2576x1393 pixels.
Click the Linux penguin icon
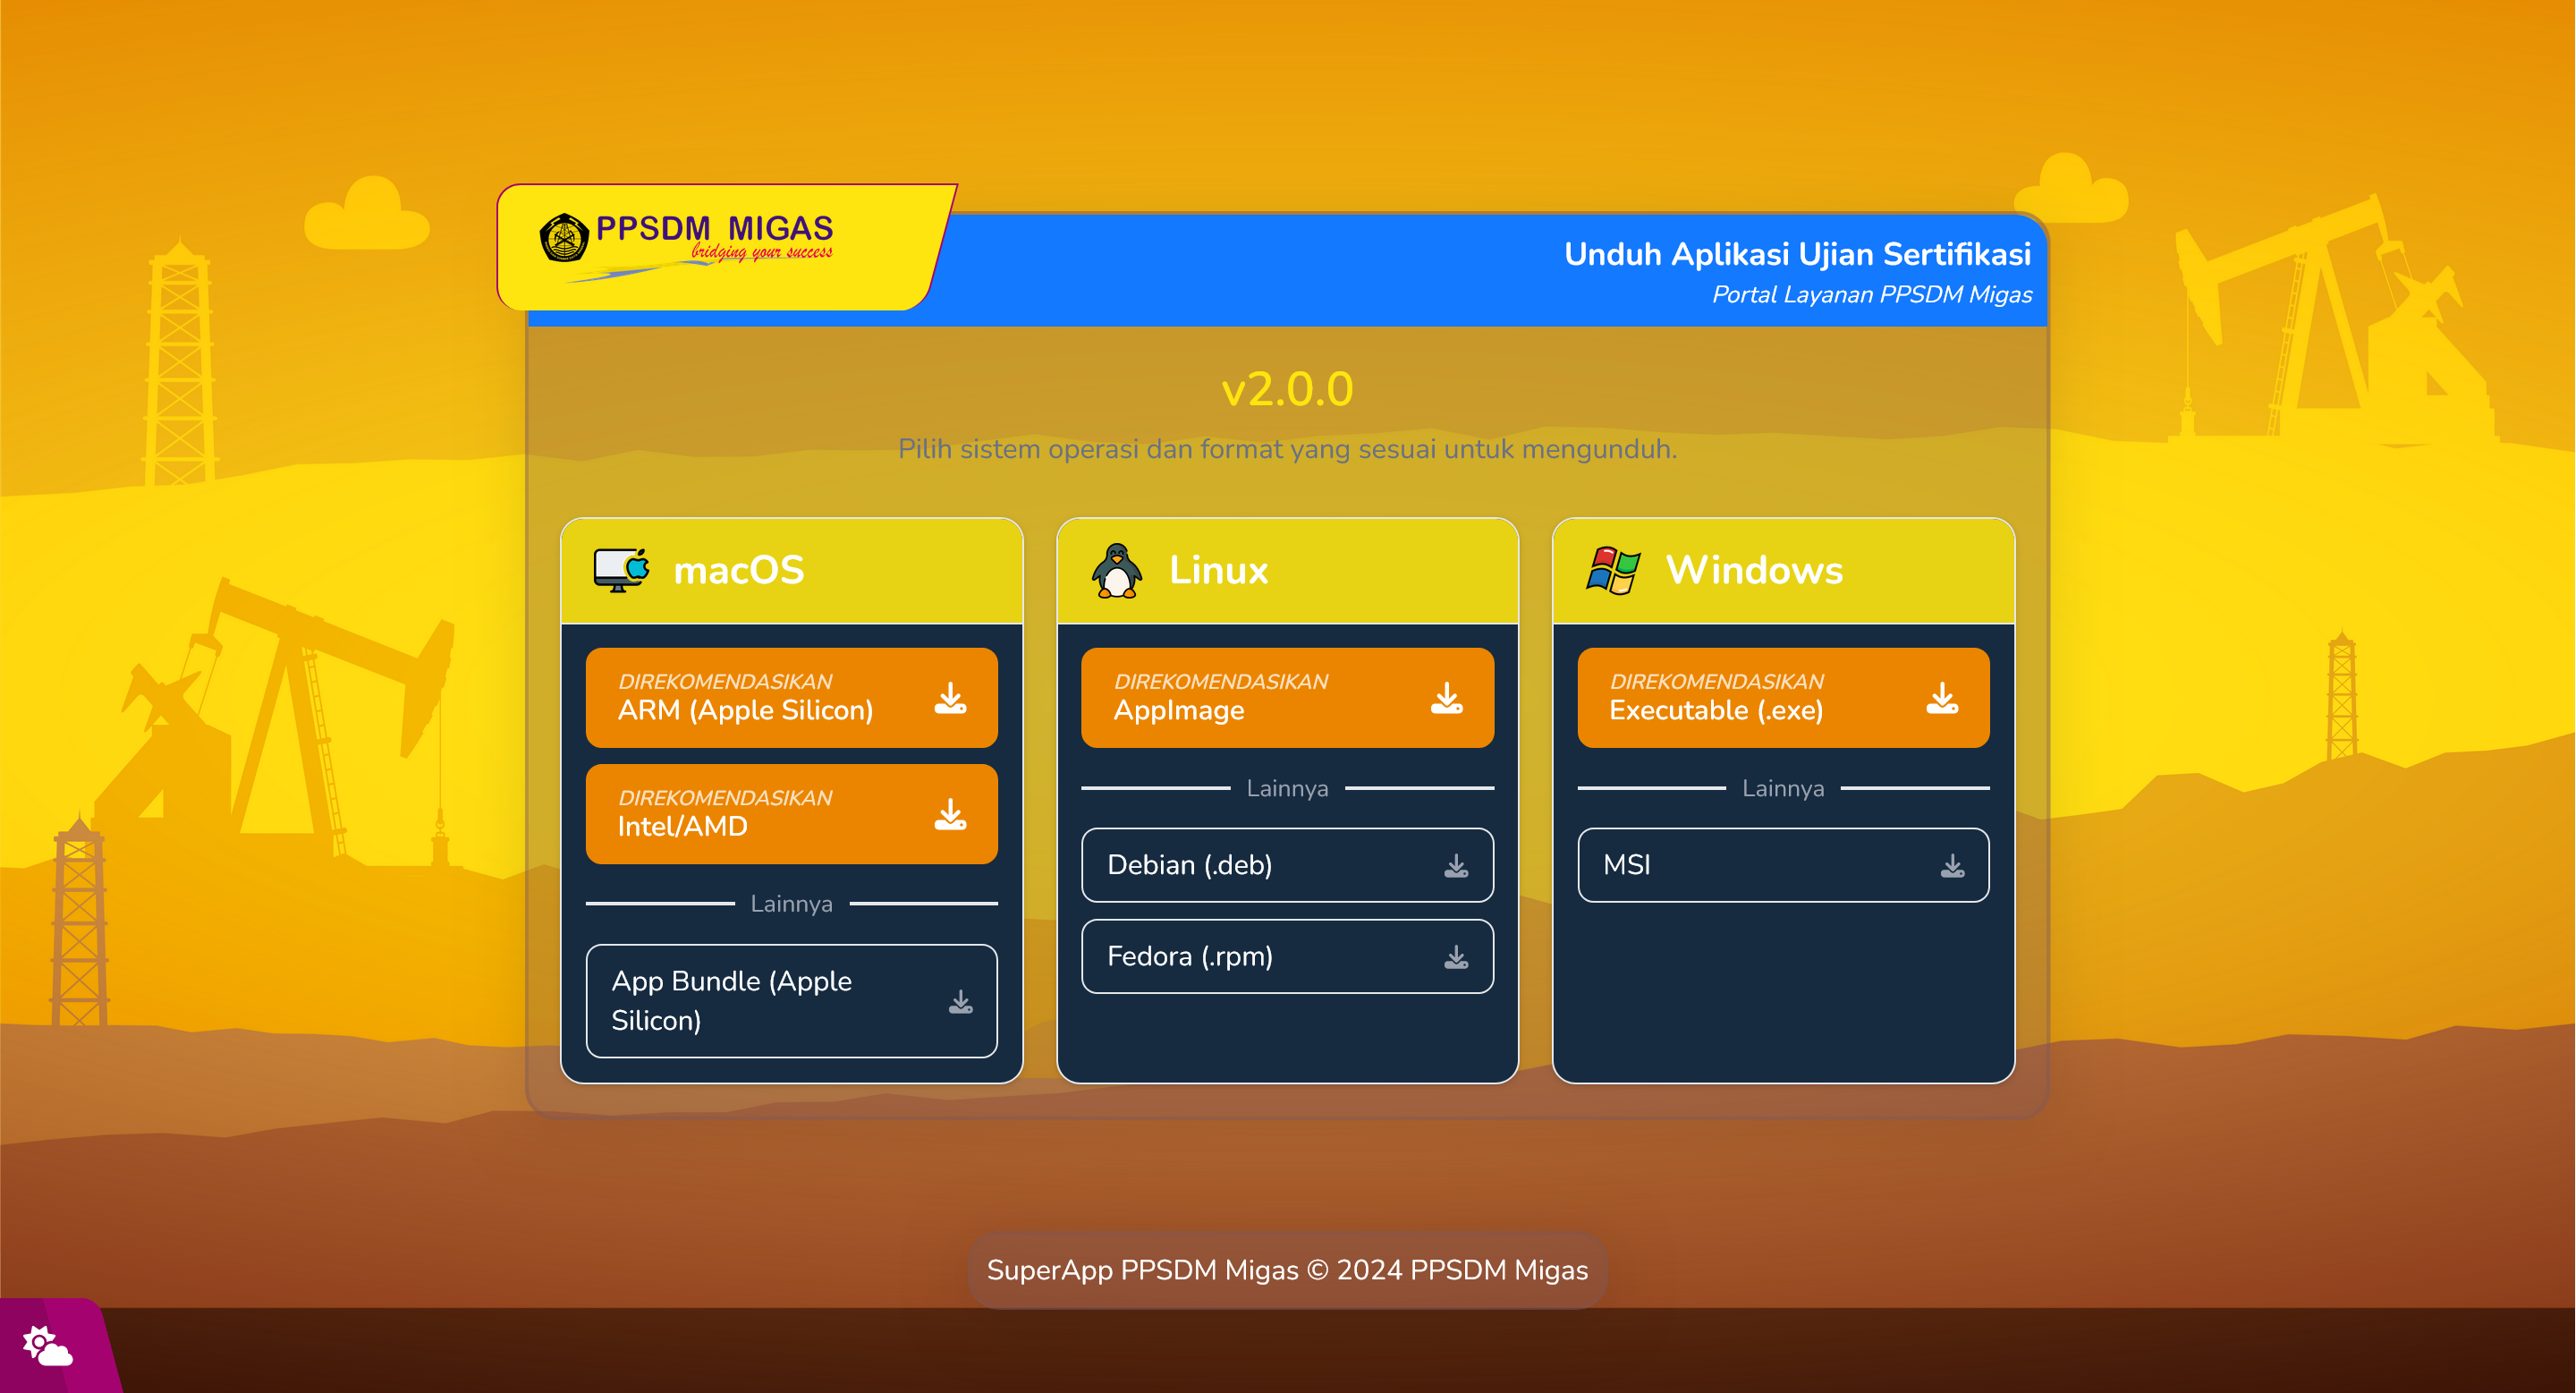pyautogui.click(x=1116, y=570)
